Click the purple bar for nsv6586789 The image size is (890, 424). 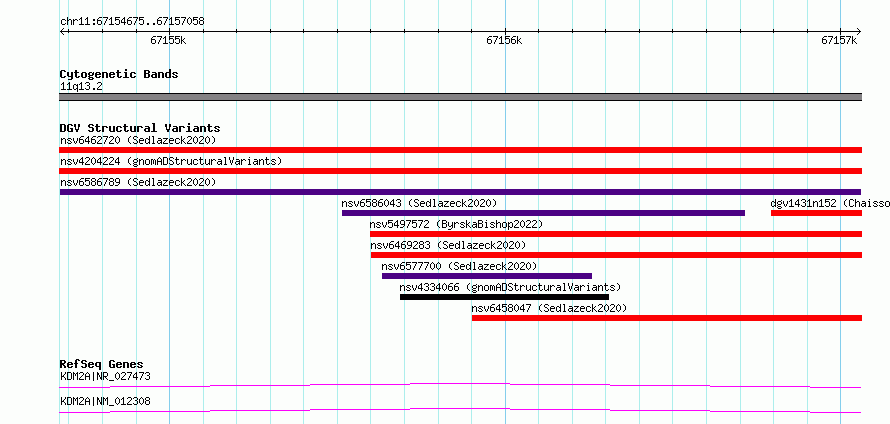460,192
